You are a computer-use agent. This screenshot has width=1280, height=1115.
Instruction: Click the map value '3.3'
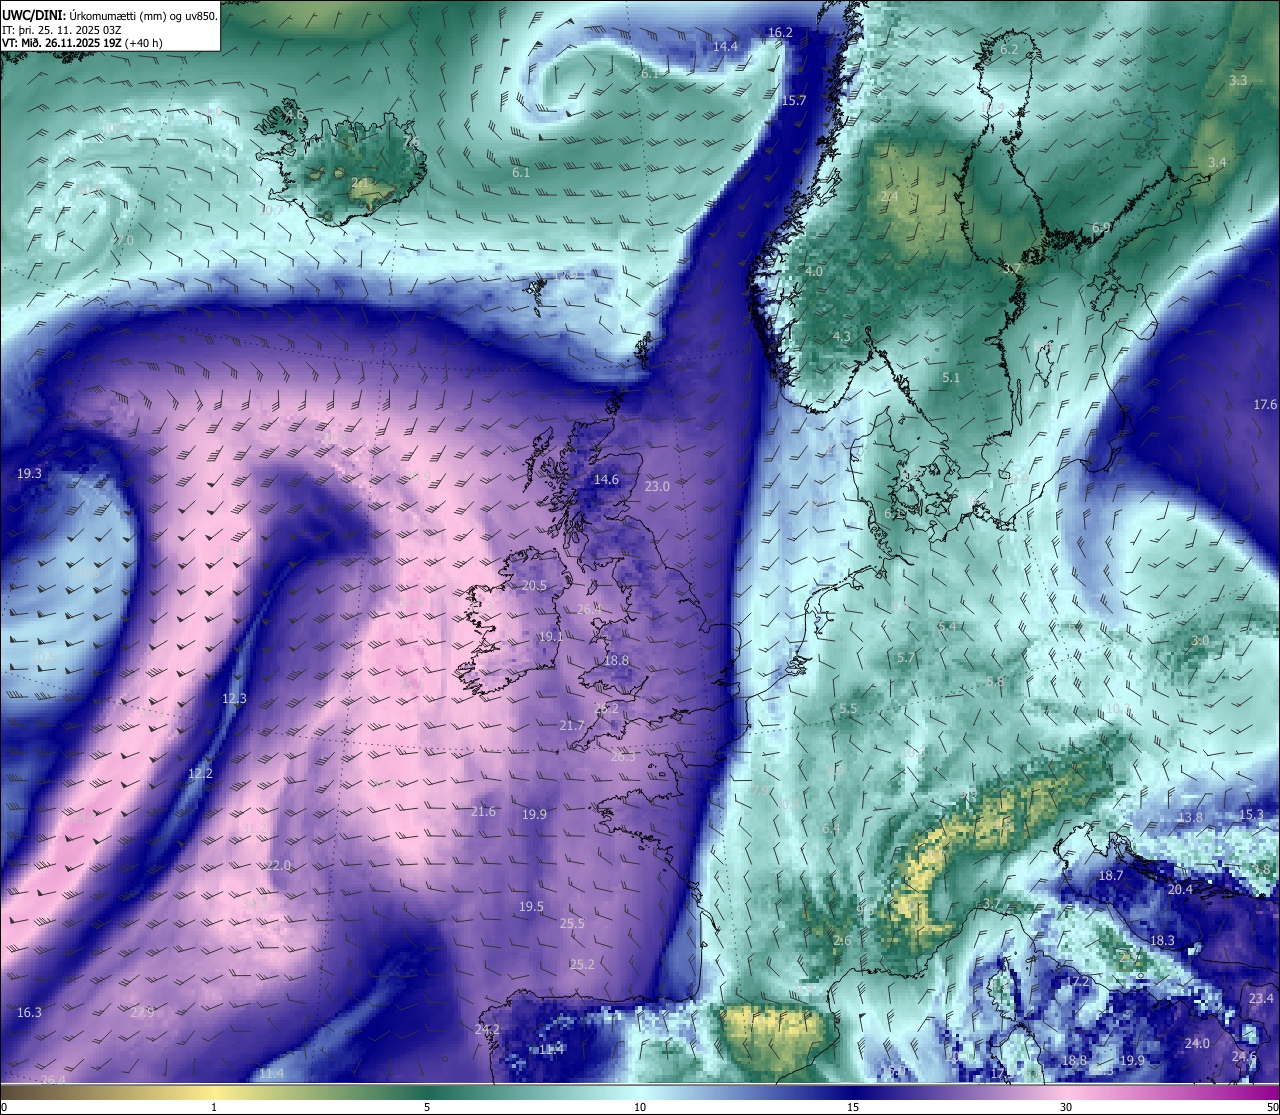(x=1238, y=80)
